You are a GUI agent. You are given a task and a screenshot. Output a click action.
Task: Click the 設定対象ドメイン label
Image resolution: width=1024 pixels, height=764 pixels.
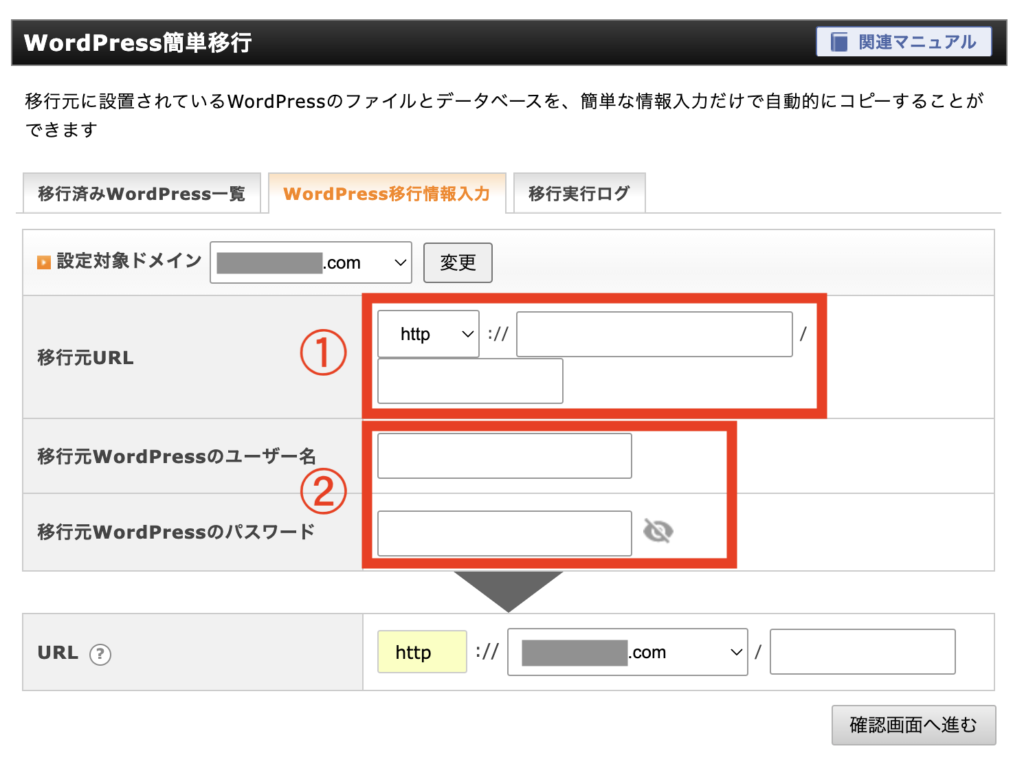coord(129,261)
